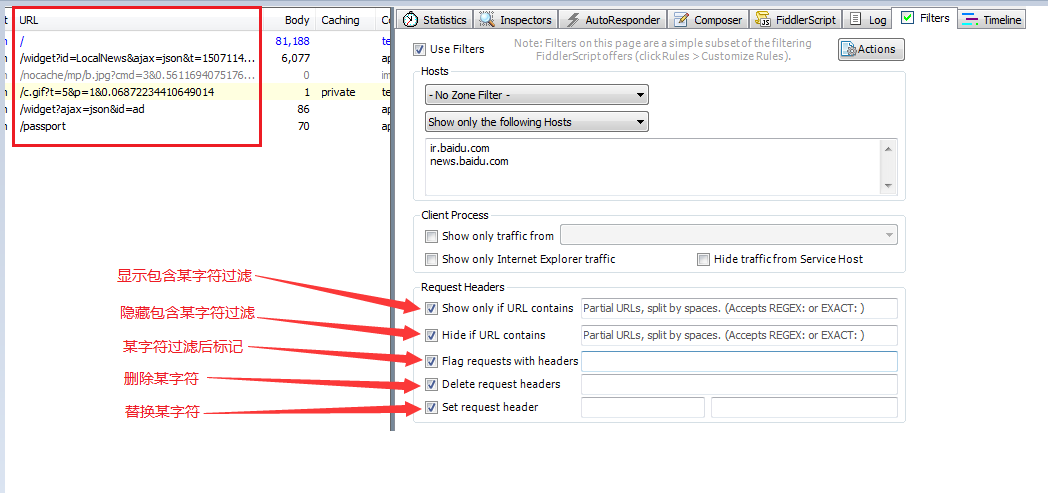Click the document icon on Log tab
Viewport: 1048px width, 493px height.
click(x=856, y=19)
